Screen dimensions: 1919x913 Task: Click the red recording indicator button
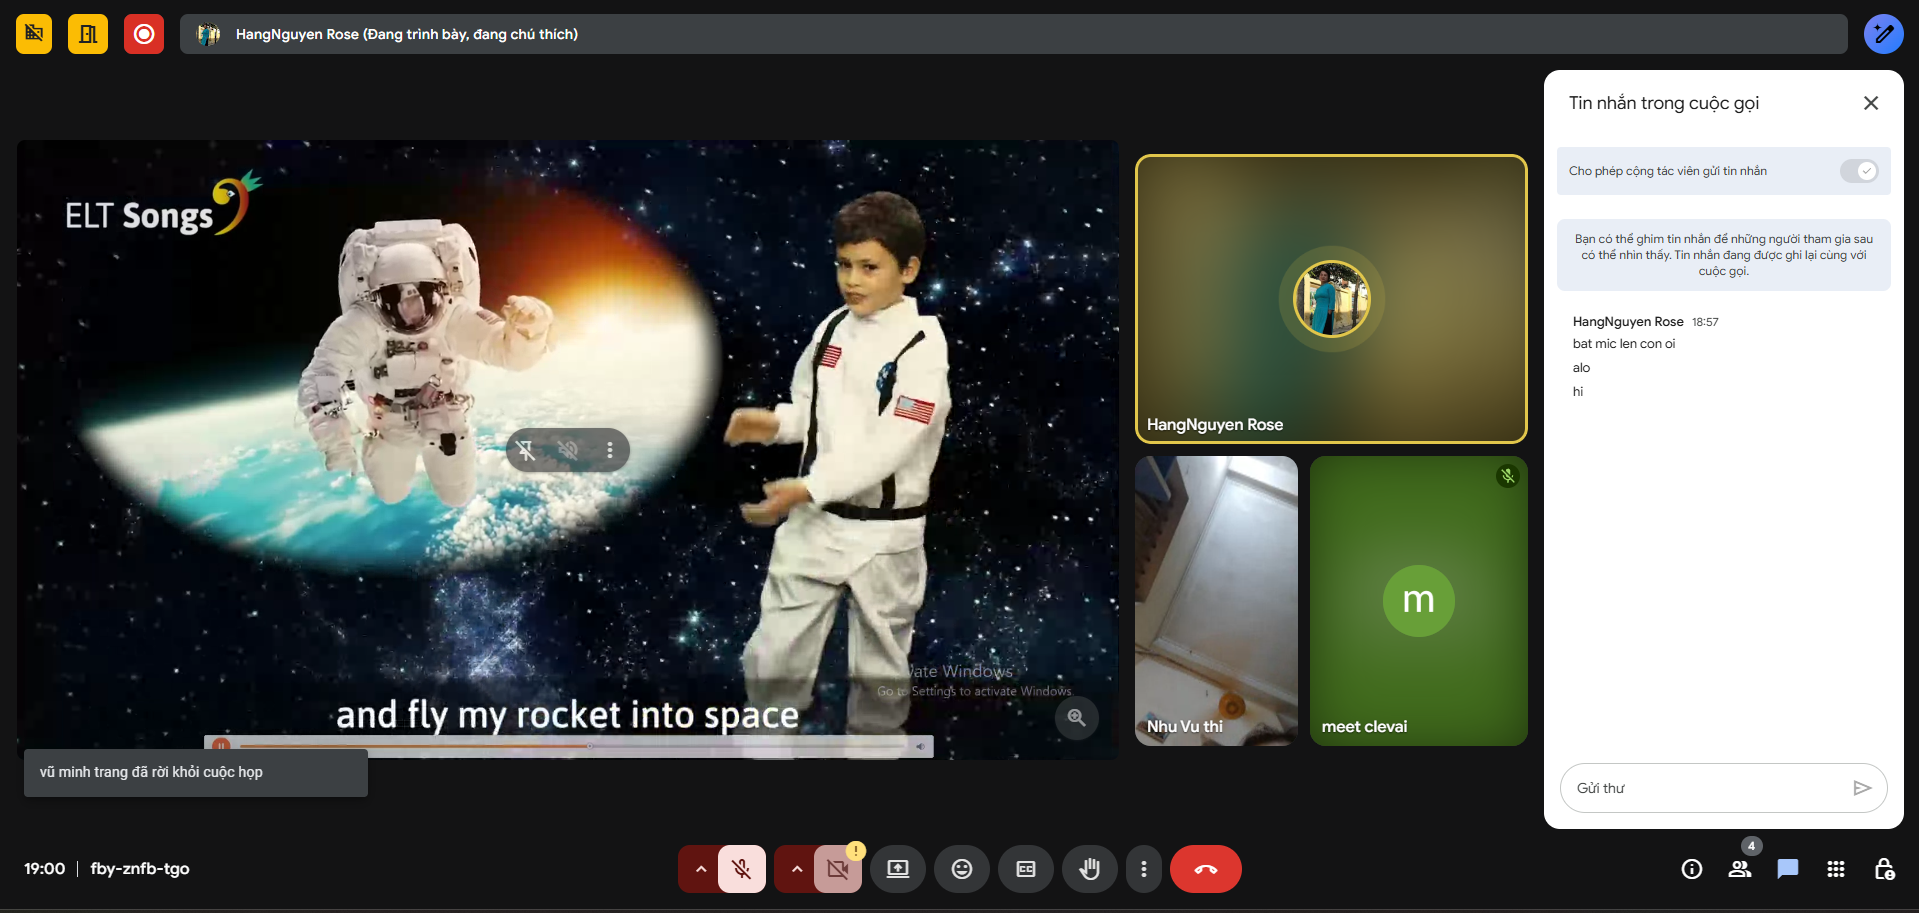click(x=144, y=34)
